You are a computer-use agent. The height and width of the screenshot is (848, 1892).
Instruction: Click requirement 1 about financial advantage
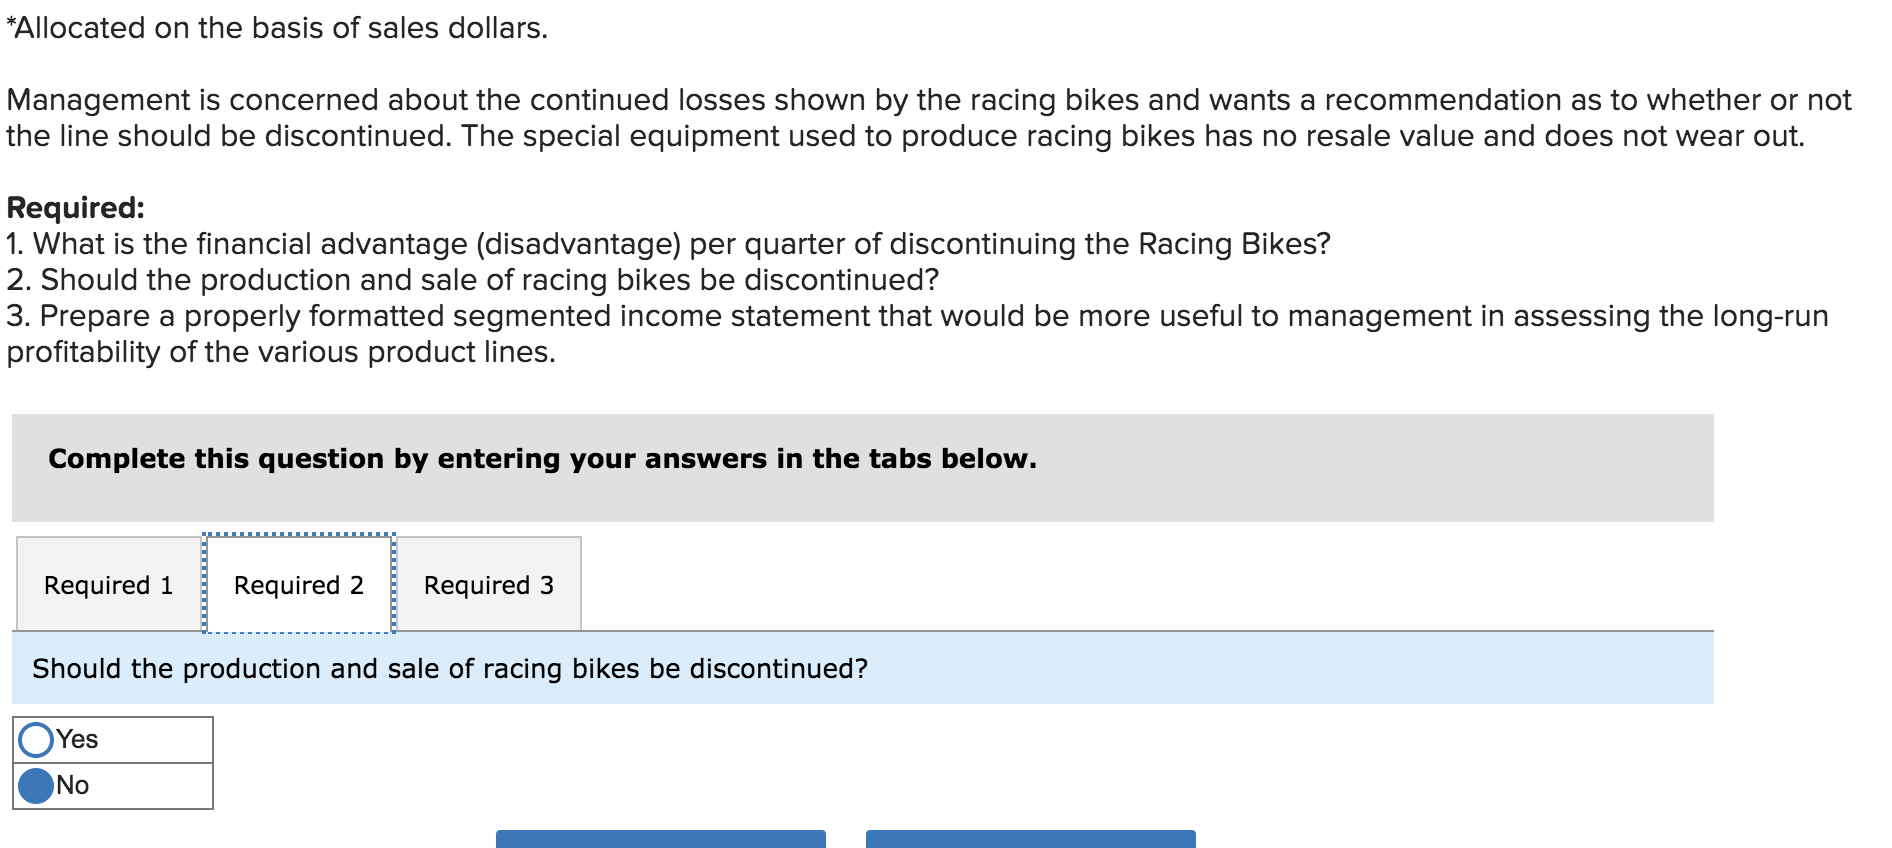click(668, 244)
